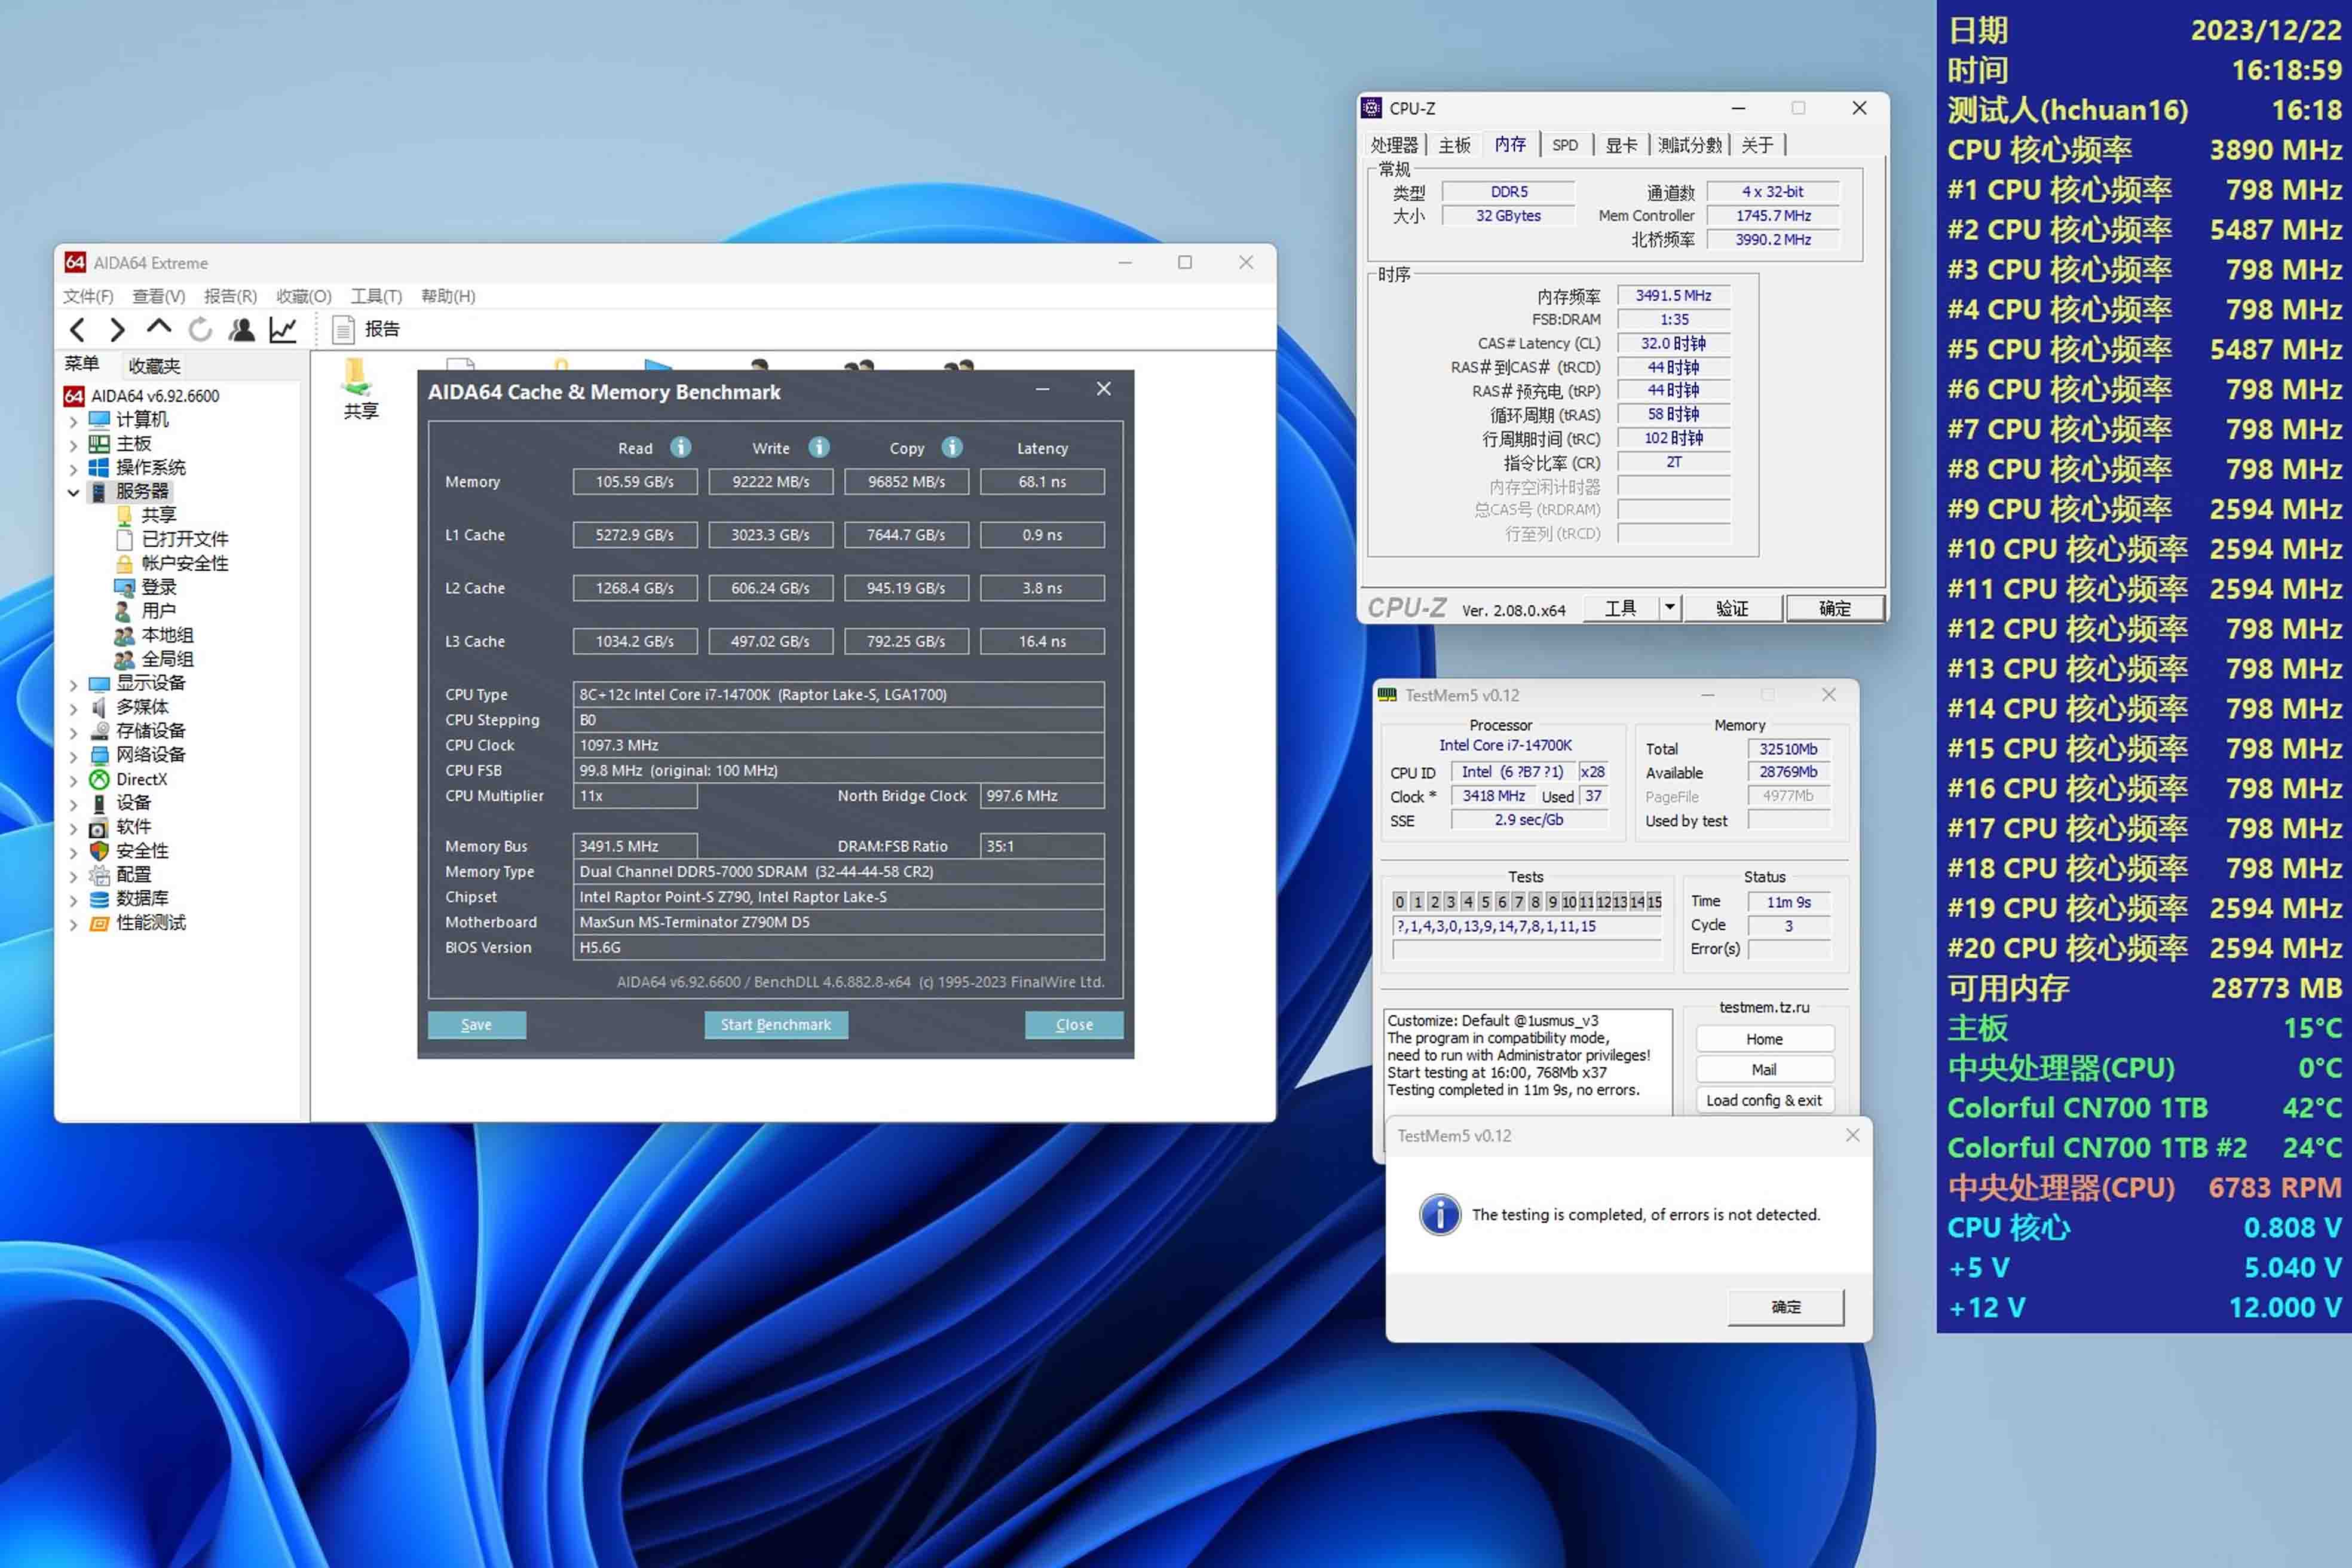Viewport: 2352px width, 1568px height.
Task: Switch to CPU-Z 关于 tab
Action: pyautogui.click(x=1757, y=145)
